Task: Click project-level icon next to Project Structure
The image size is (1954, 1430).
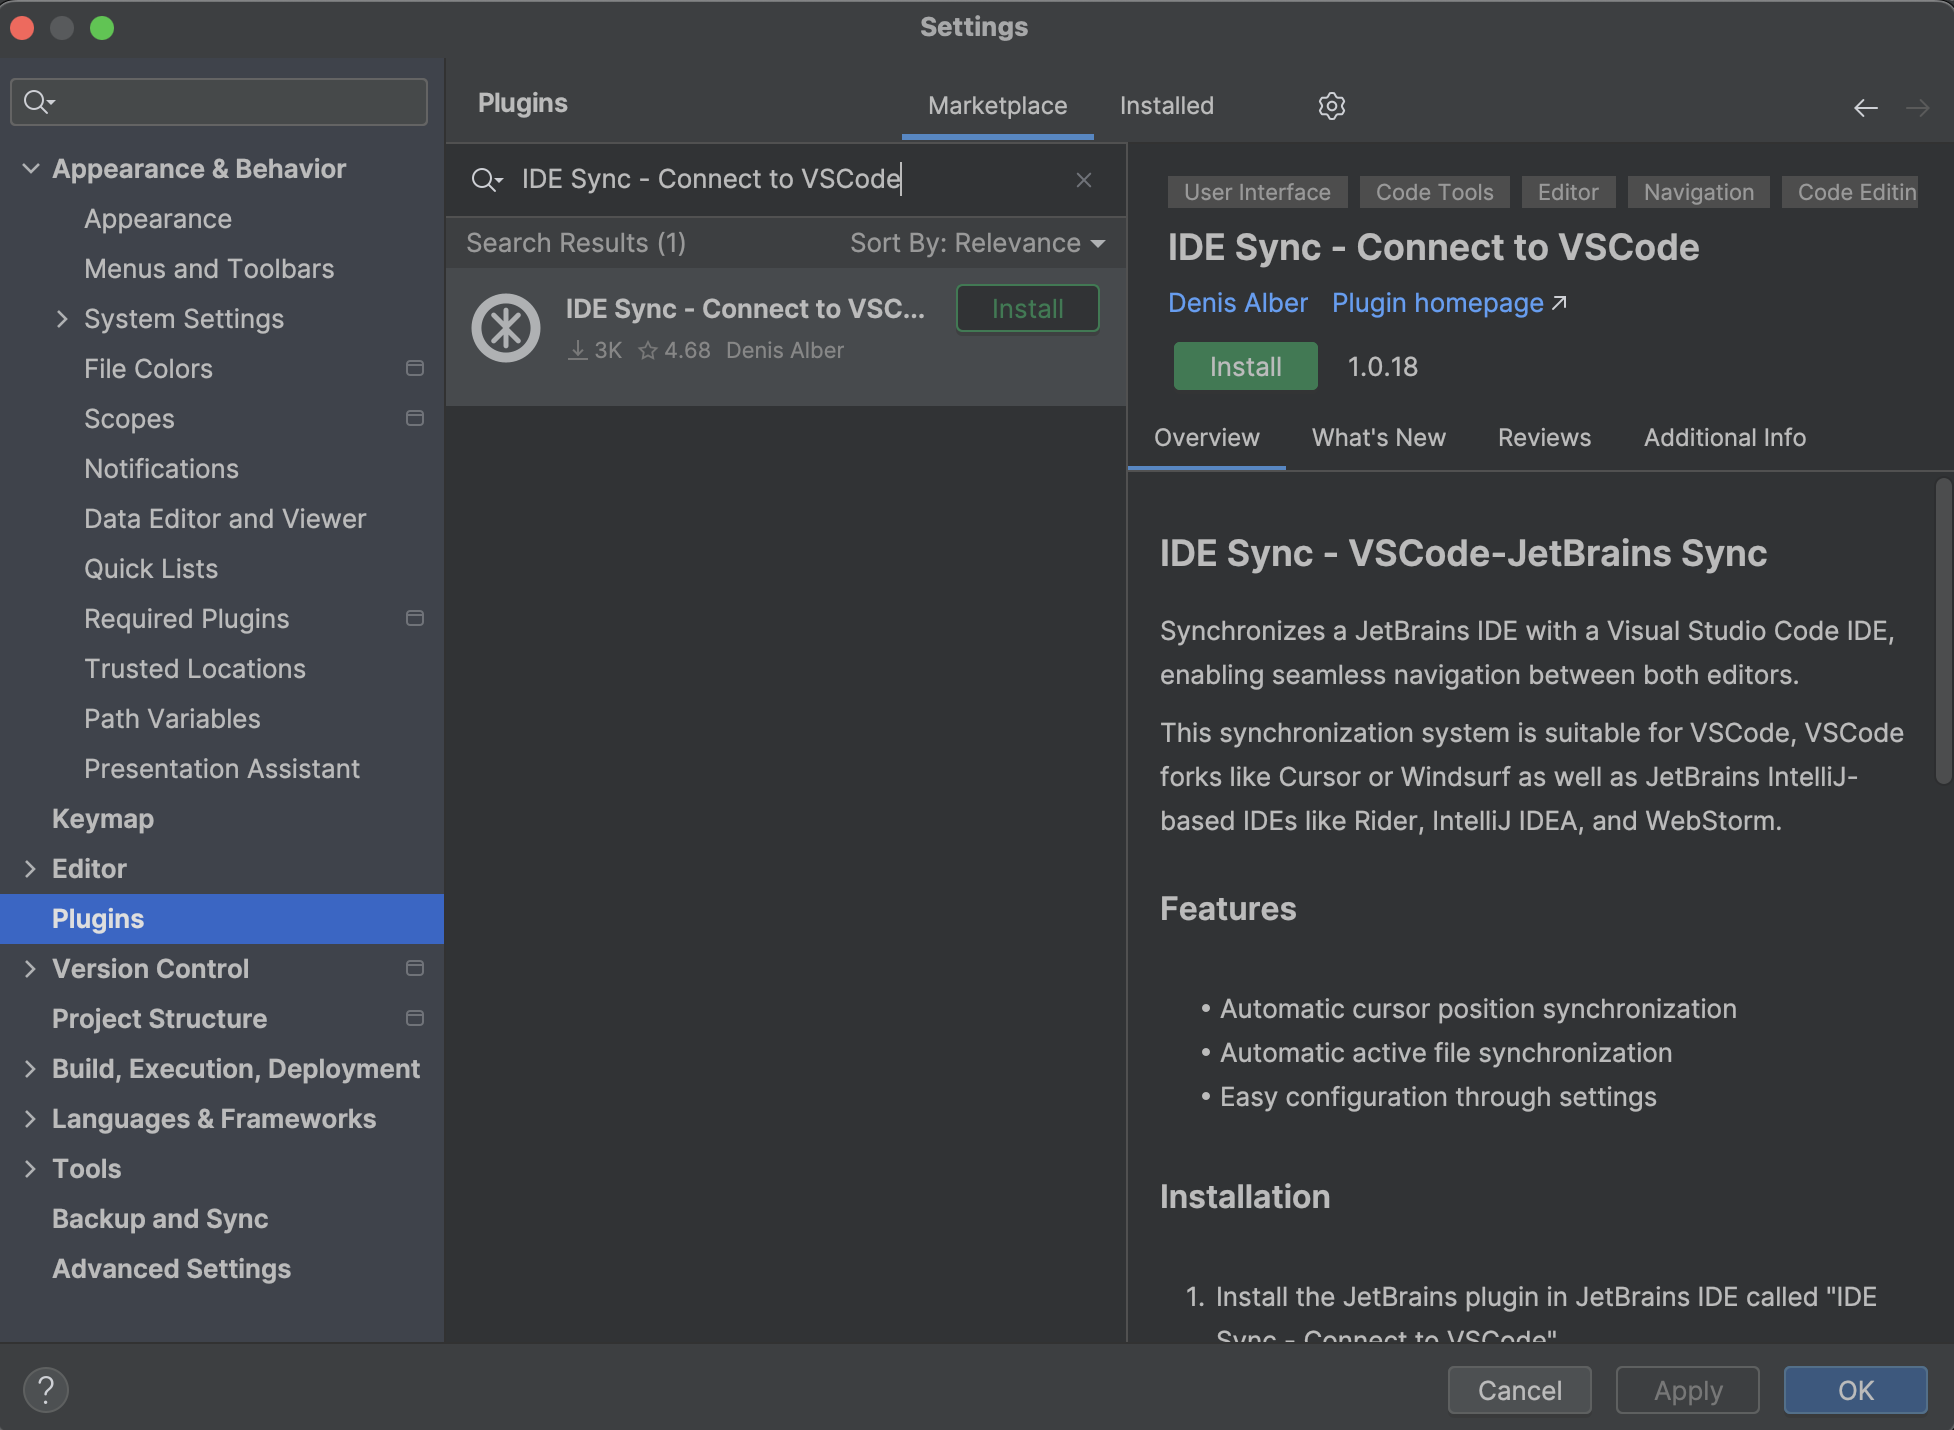Action: point(415,1018)
